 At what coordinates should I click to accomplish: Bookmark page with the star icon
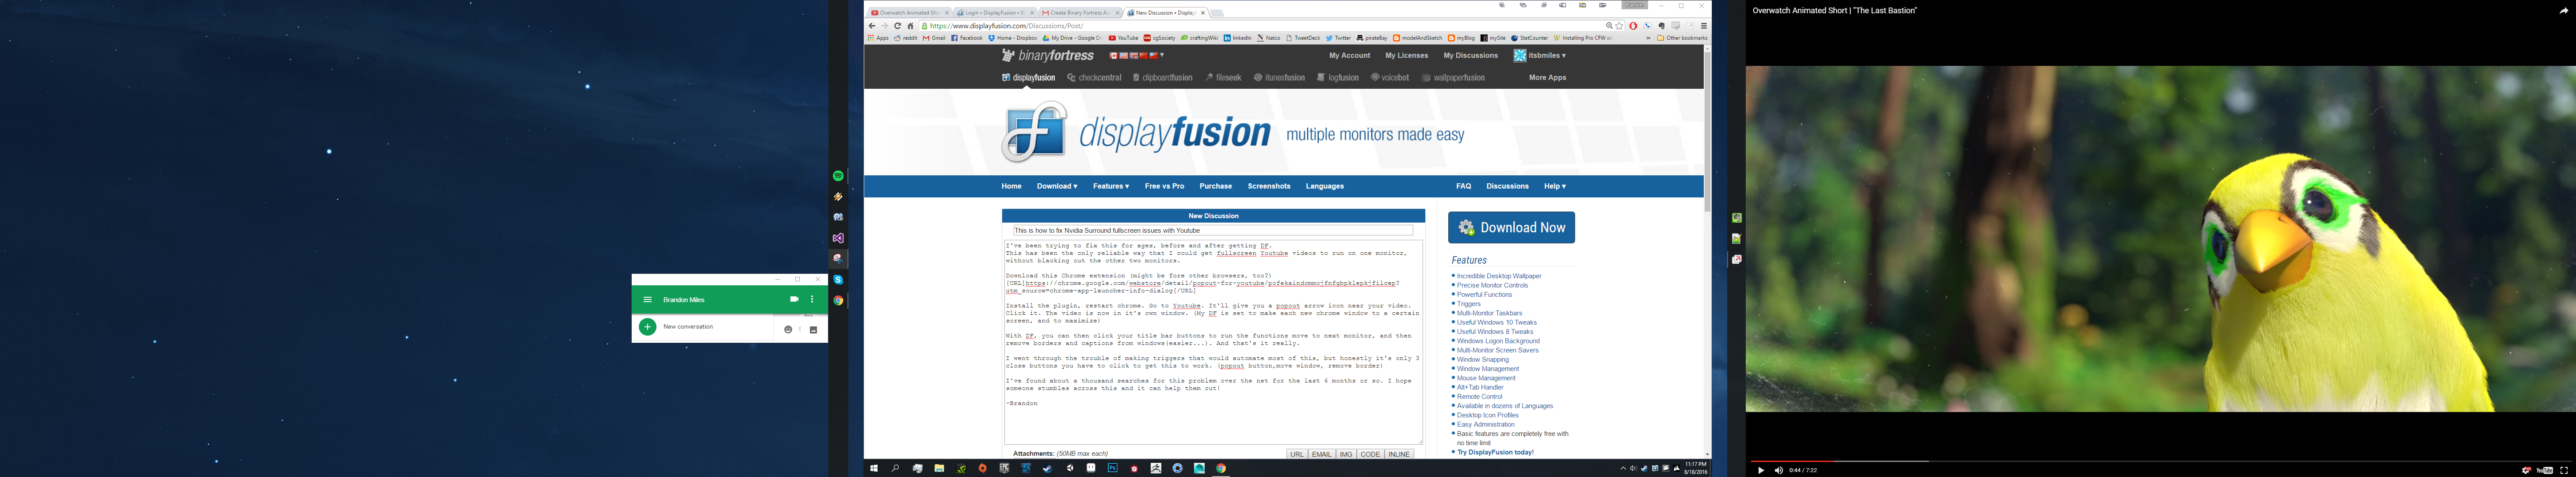(1619, 26)
